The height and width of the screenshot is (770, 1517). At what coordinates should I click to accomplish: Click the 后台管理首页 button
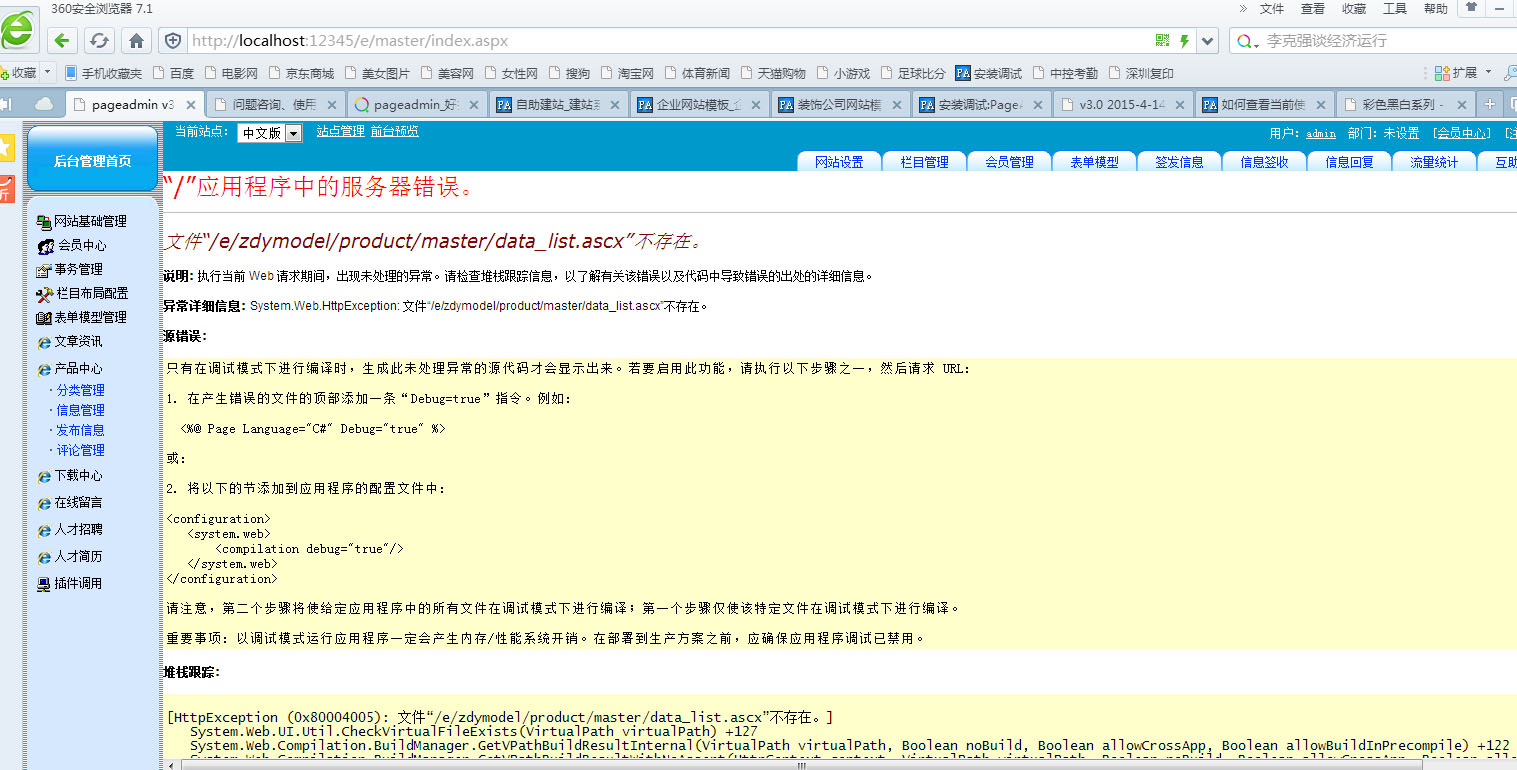[92, 161]
